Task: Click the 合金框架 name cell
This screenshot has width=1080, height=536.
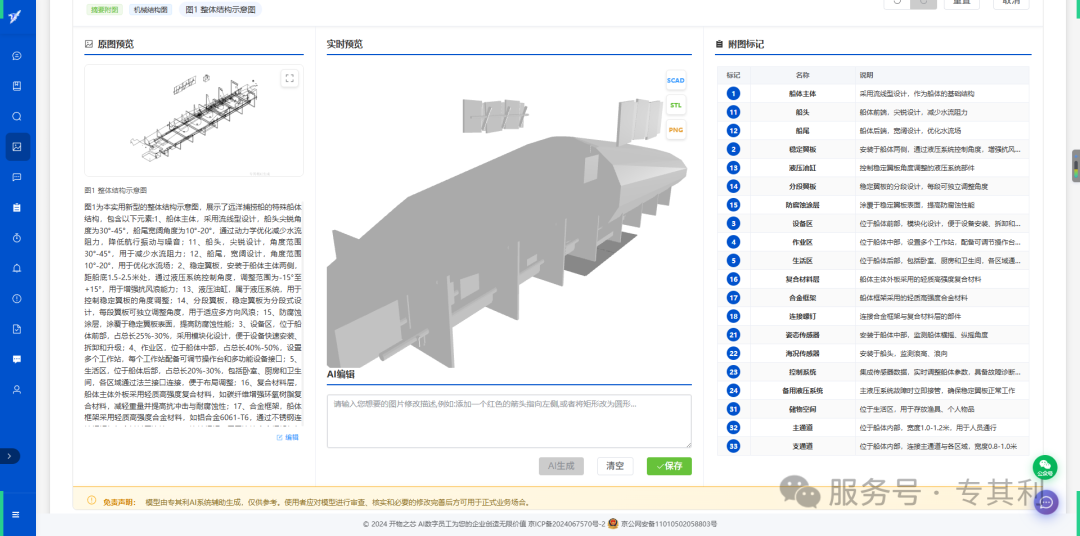Action: 802,298
